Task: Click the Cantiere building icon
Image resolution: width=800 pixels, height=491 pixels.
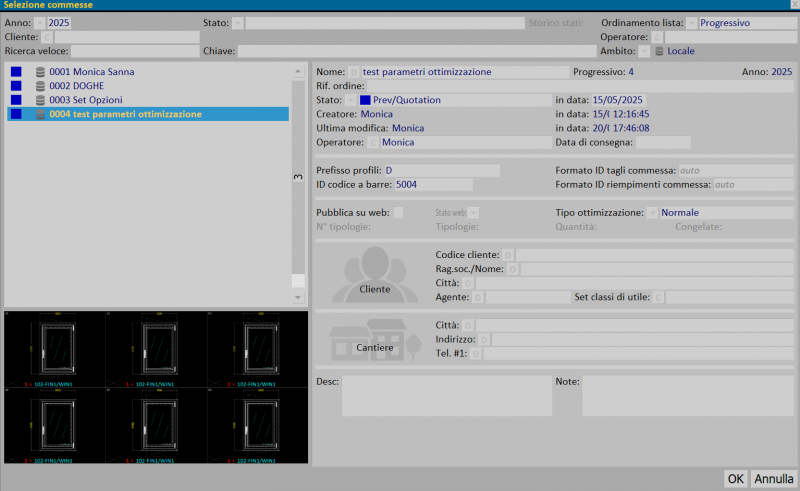Action: coord(375,339)
